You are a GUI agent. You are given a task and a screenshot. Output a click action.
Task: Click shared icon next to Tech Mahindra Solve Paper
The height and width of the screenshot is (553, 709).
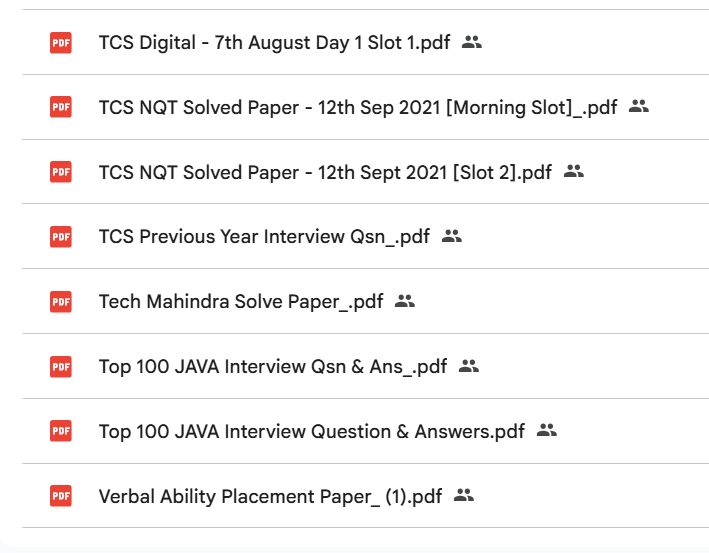tap(404, 301)
